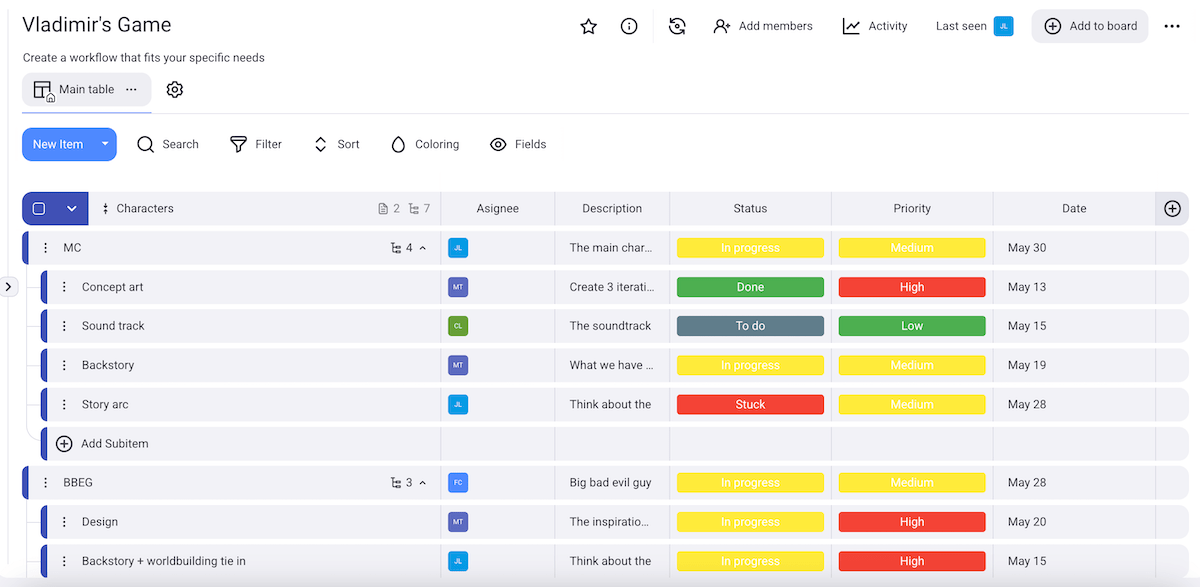This screenshot has width=1200, height=587.
Task: Open the board's three-dot options menu
Action: [x=1172, y=27]
